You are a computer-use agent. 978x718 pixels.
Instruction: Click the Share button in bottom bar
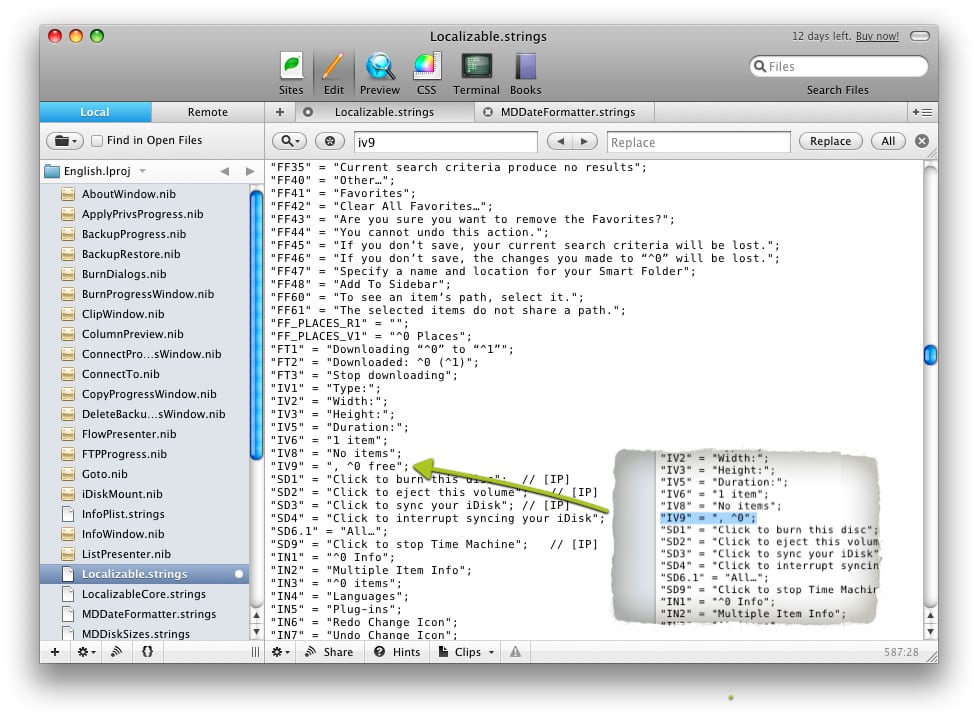point(329,652)
